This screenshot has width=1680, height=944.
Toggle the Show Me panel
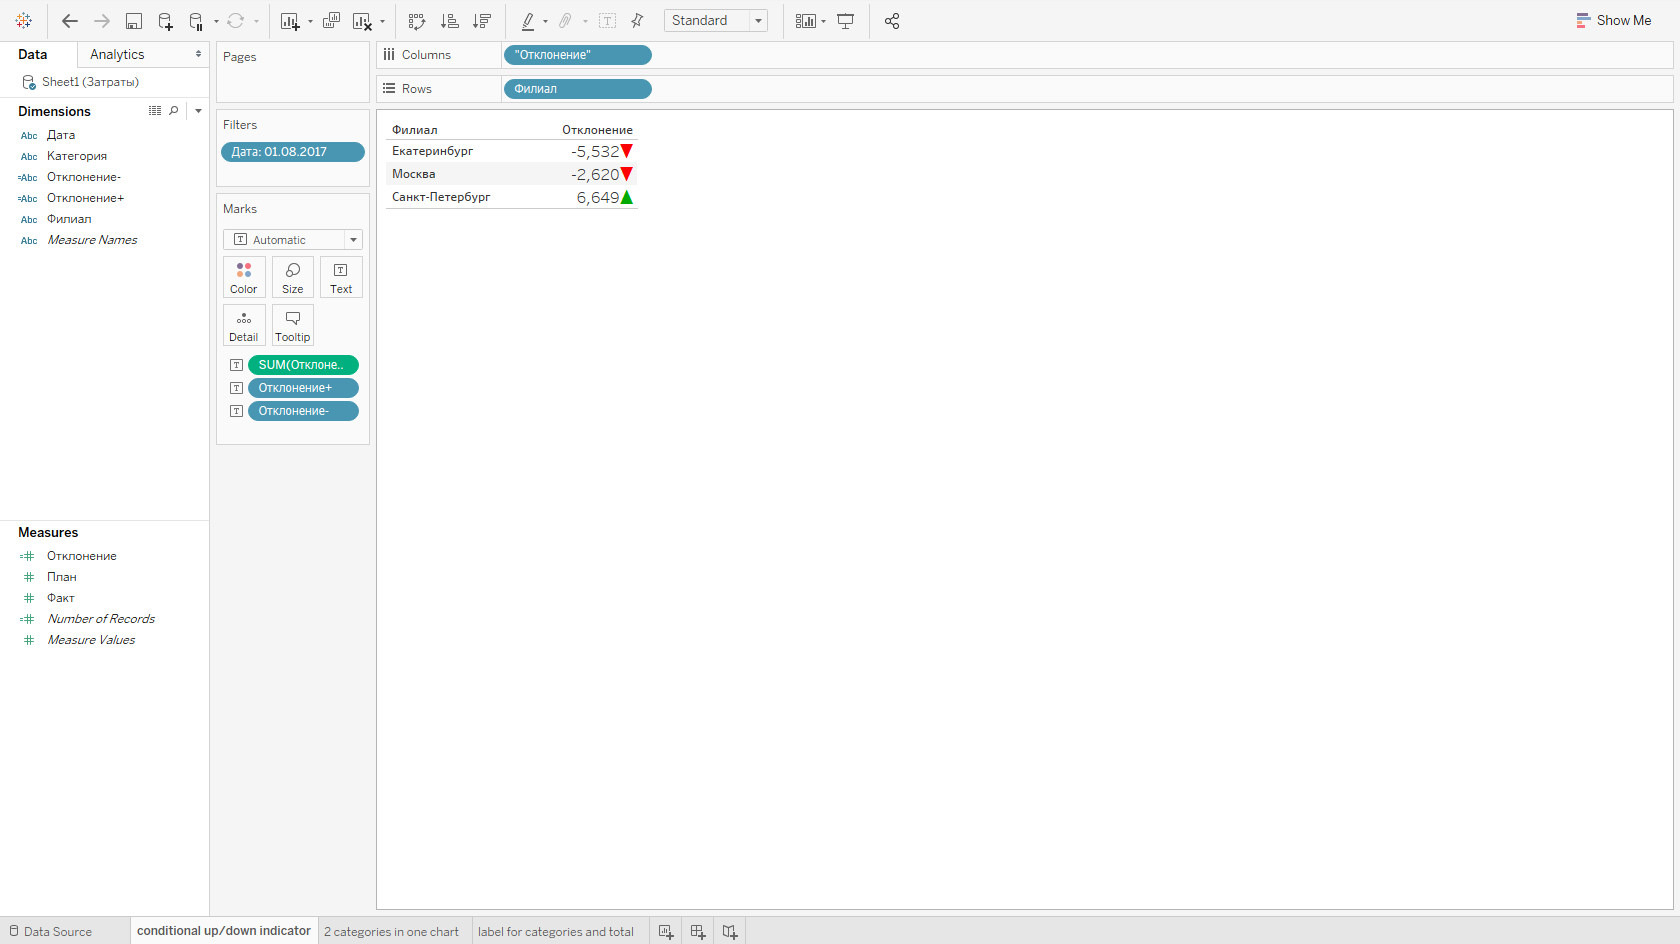[x=1613, y=20]
